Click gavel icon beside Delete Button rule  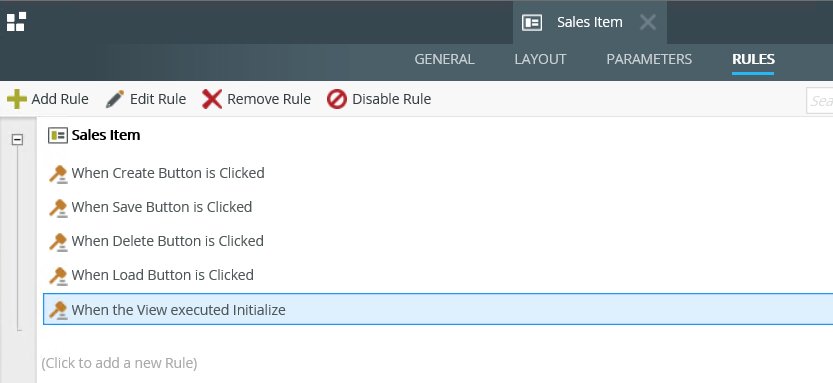tap(58, 242)
